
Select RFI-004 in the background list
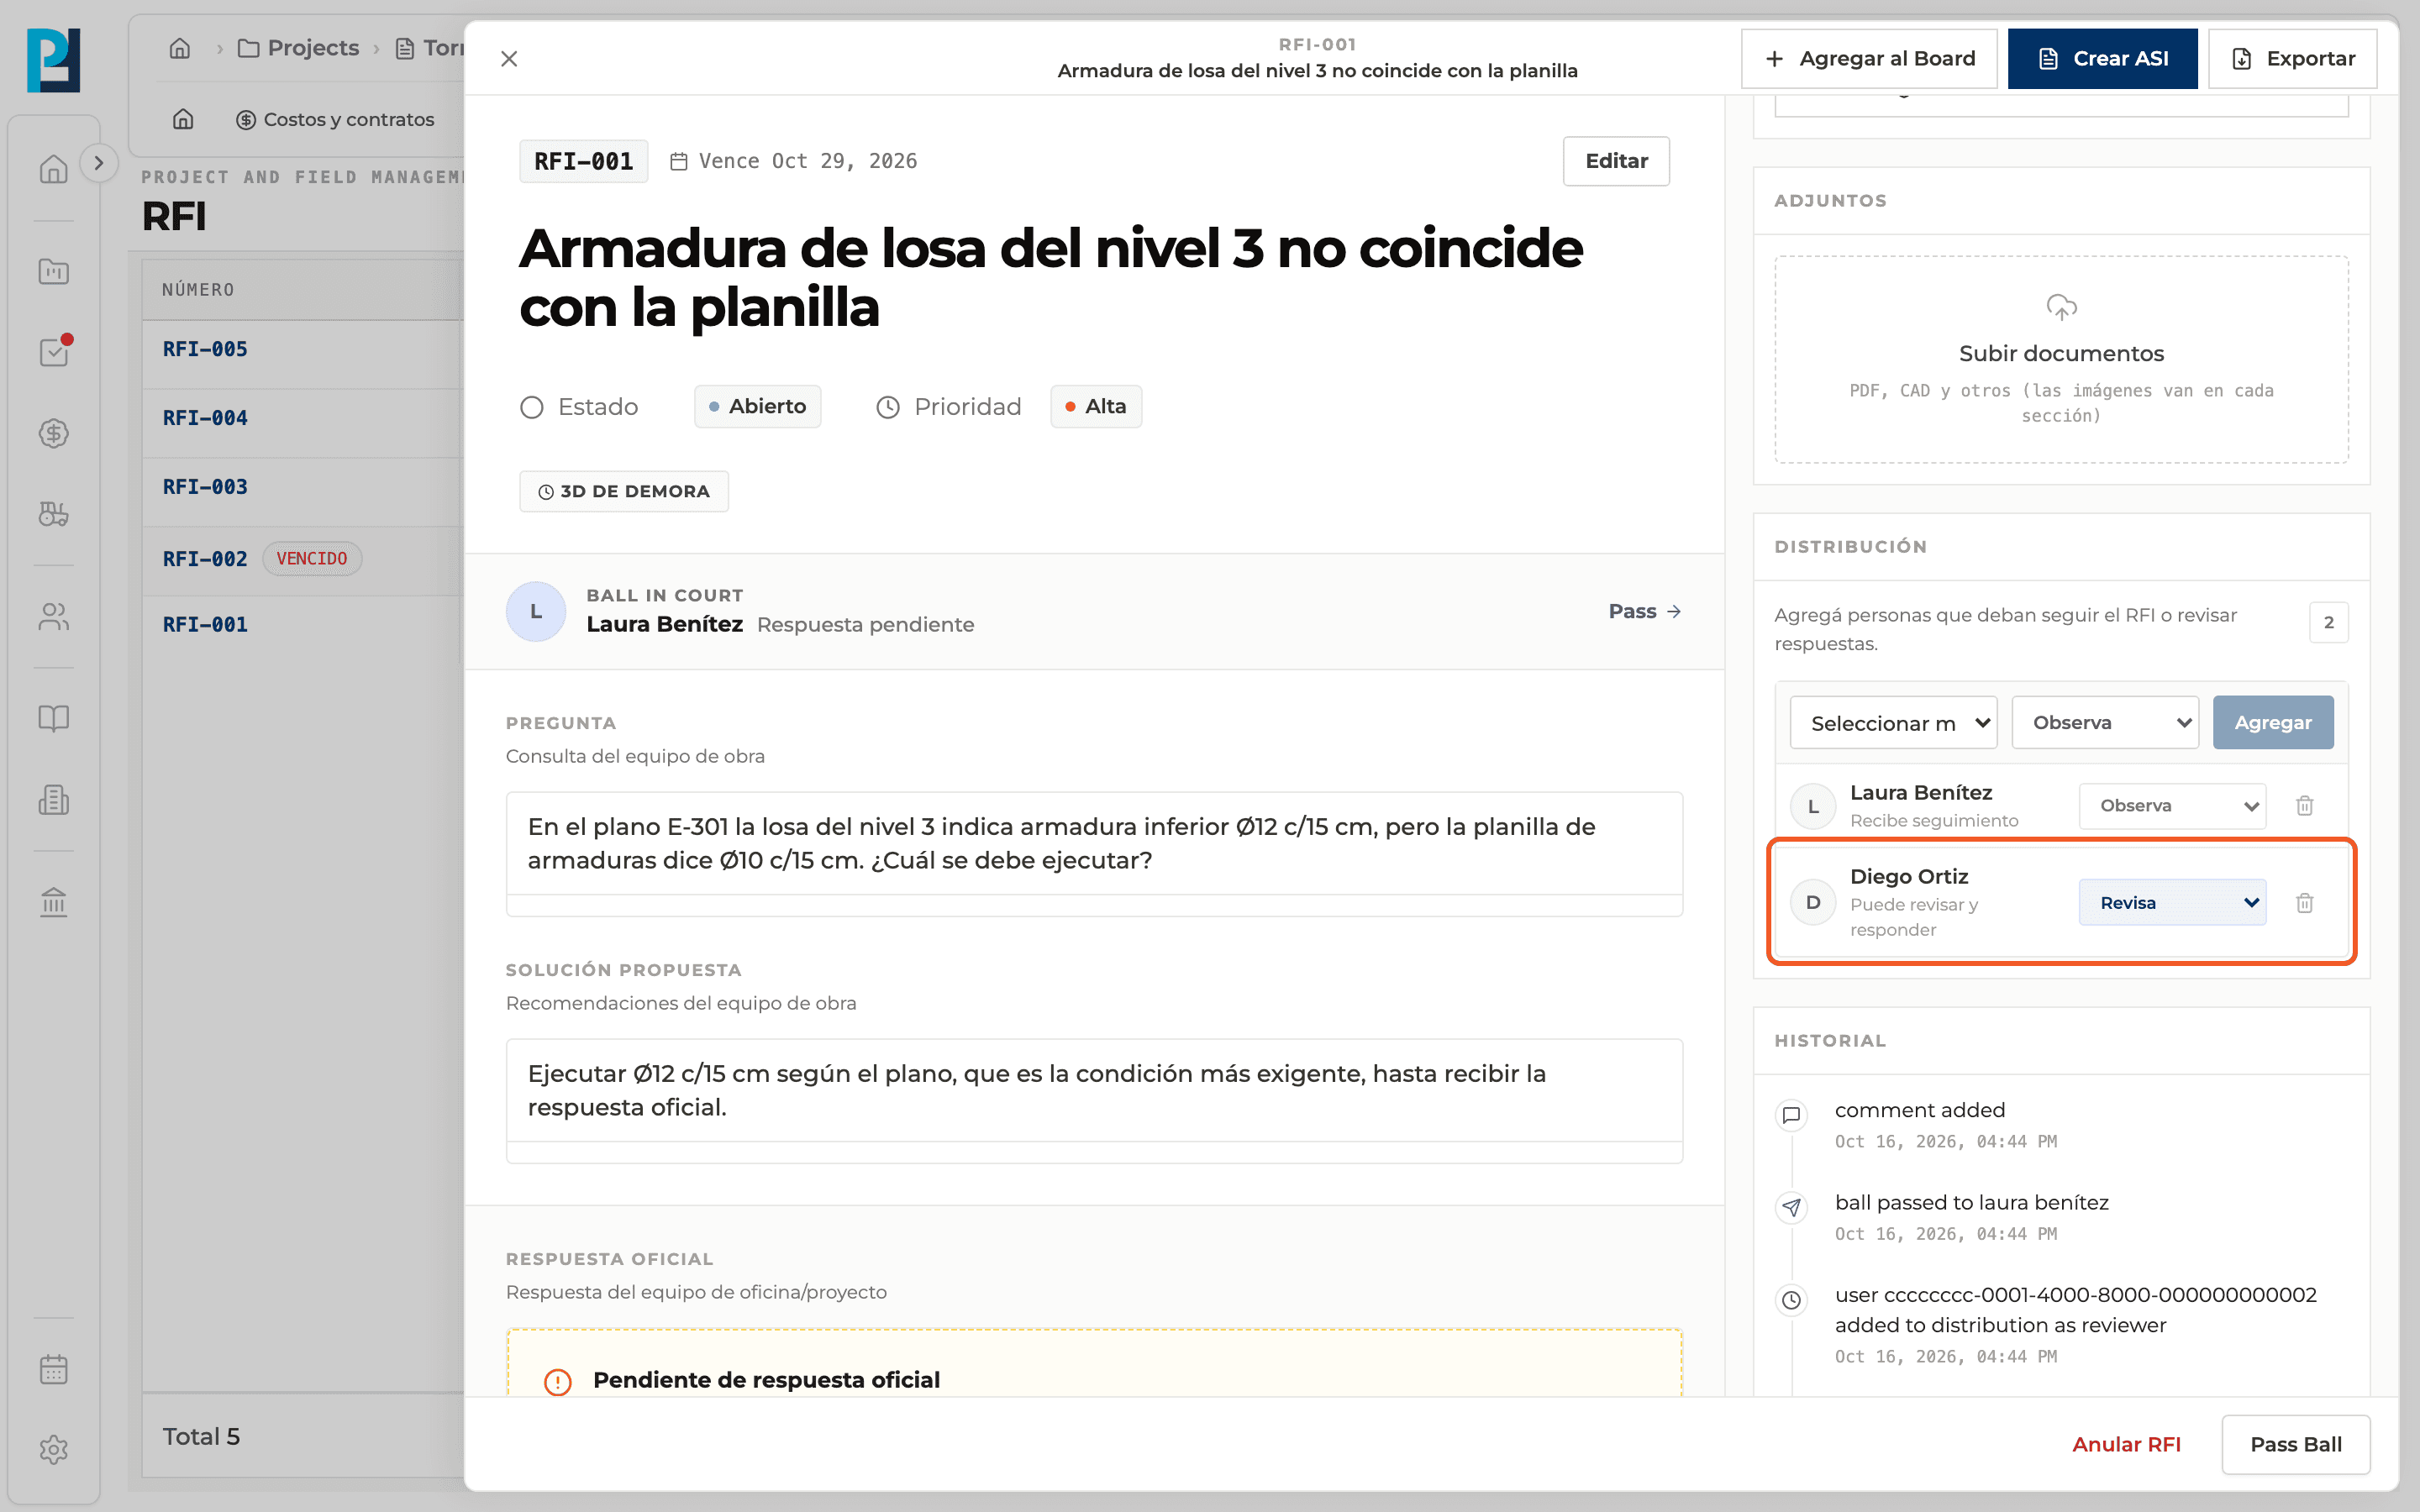pos(205,418)
